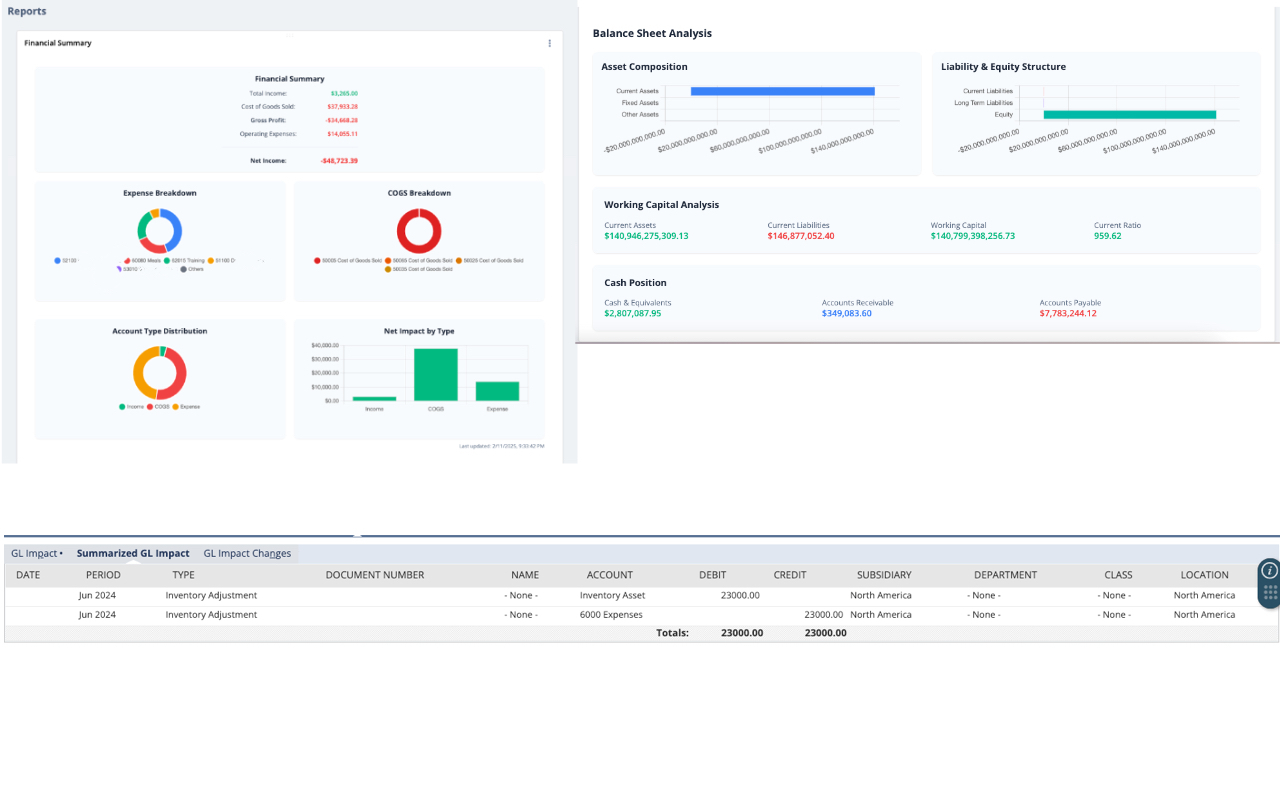Switch to the GL Impact tab
Screen dimensions: 1280x800
click(37, 553)
